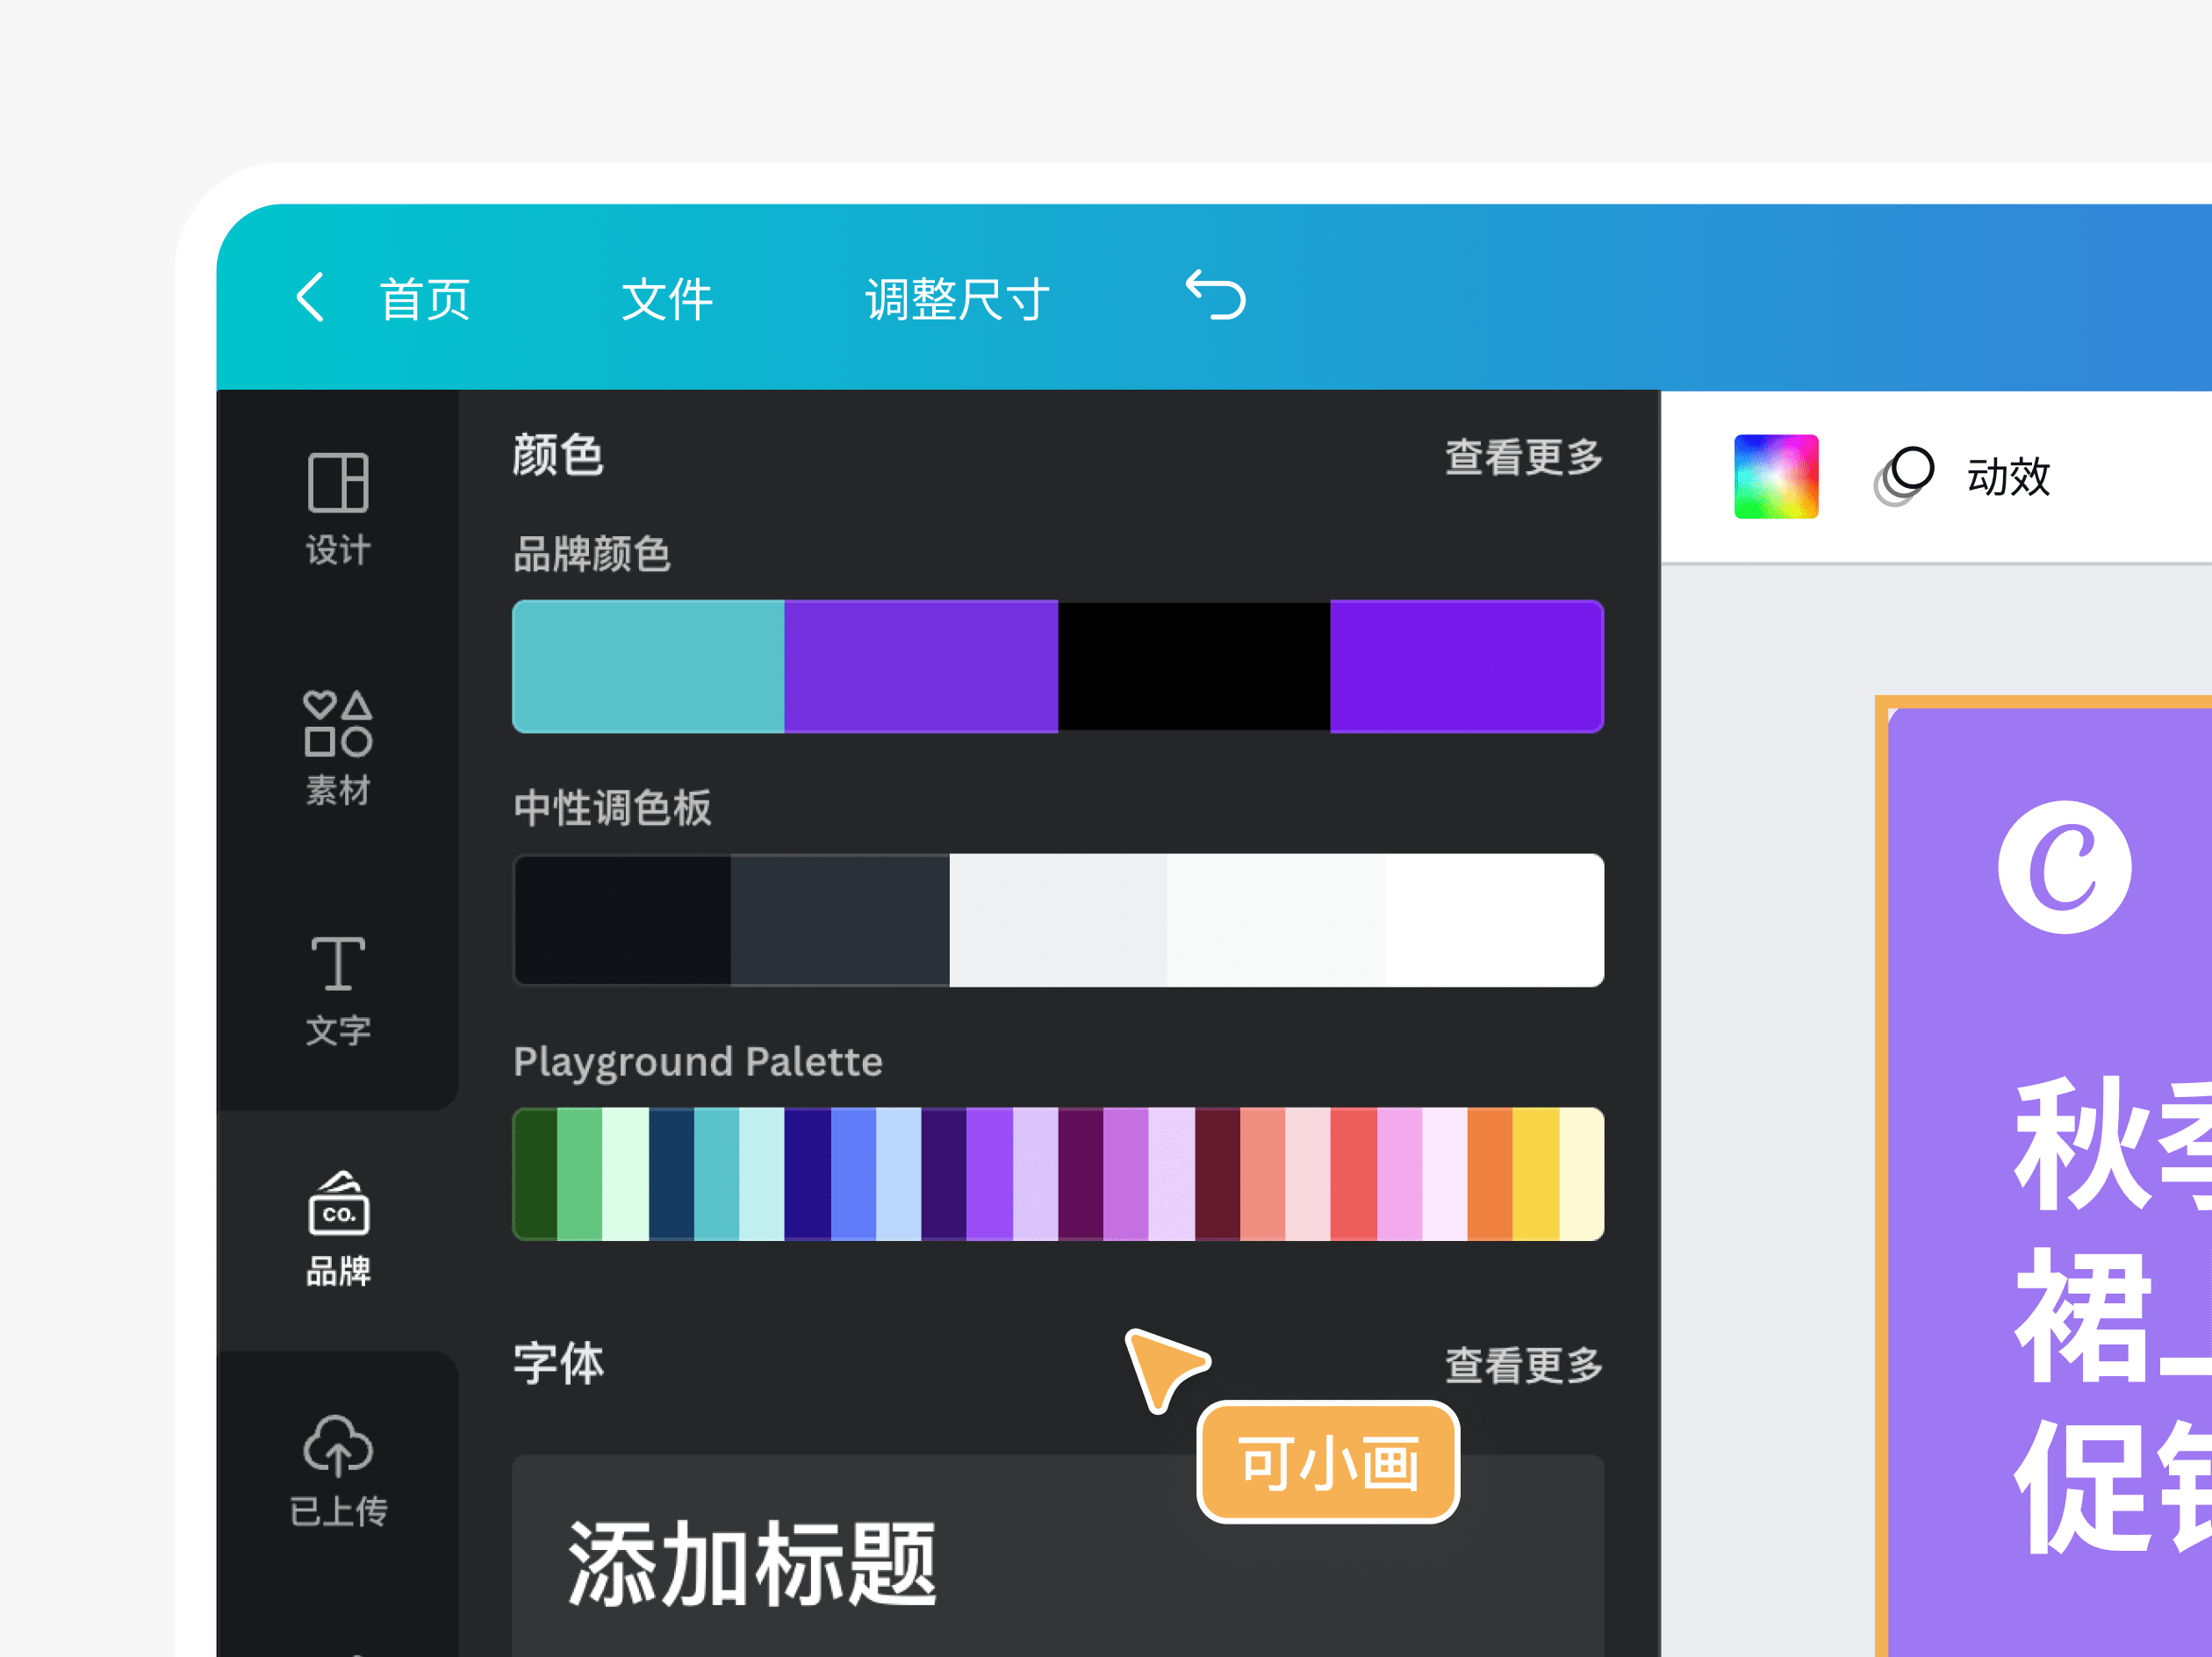Open the rainbow color picker tile
2212x1657 pixels.
click(1776, 476)
